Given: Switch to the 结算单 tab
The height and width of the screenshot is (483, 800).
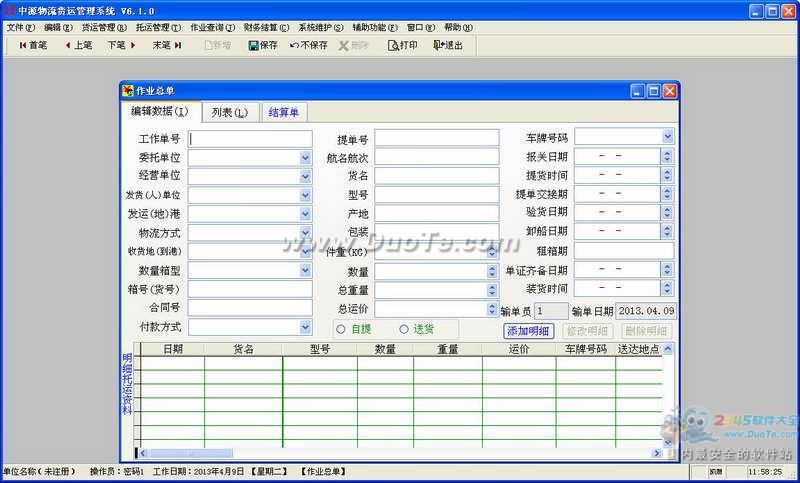Looking at the screenshot, I should click(x=284, y=112).
